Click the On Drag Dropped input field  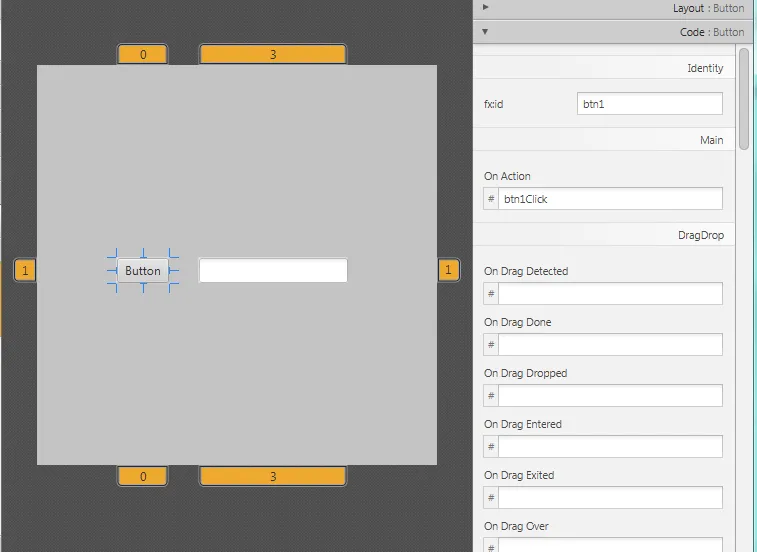click(610, 396)
